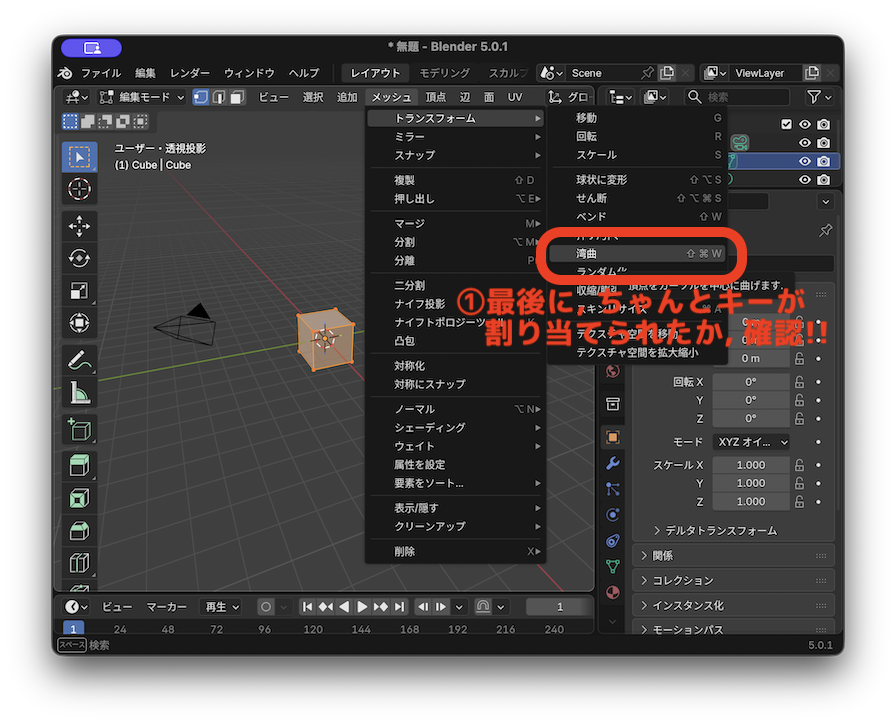Select the Extend selection mode icon
Image resolution: width=896 pixels, height=724 pixels.
87,121
